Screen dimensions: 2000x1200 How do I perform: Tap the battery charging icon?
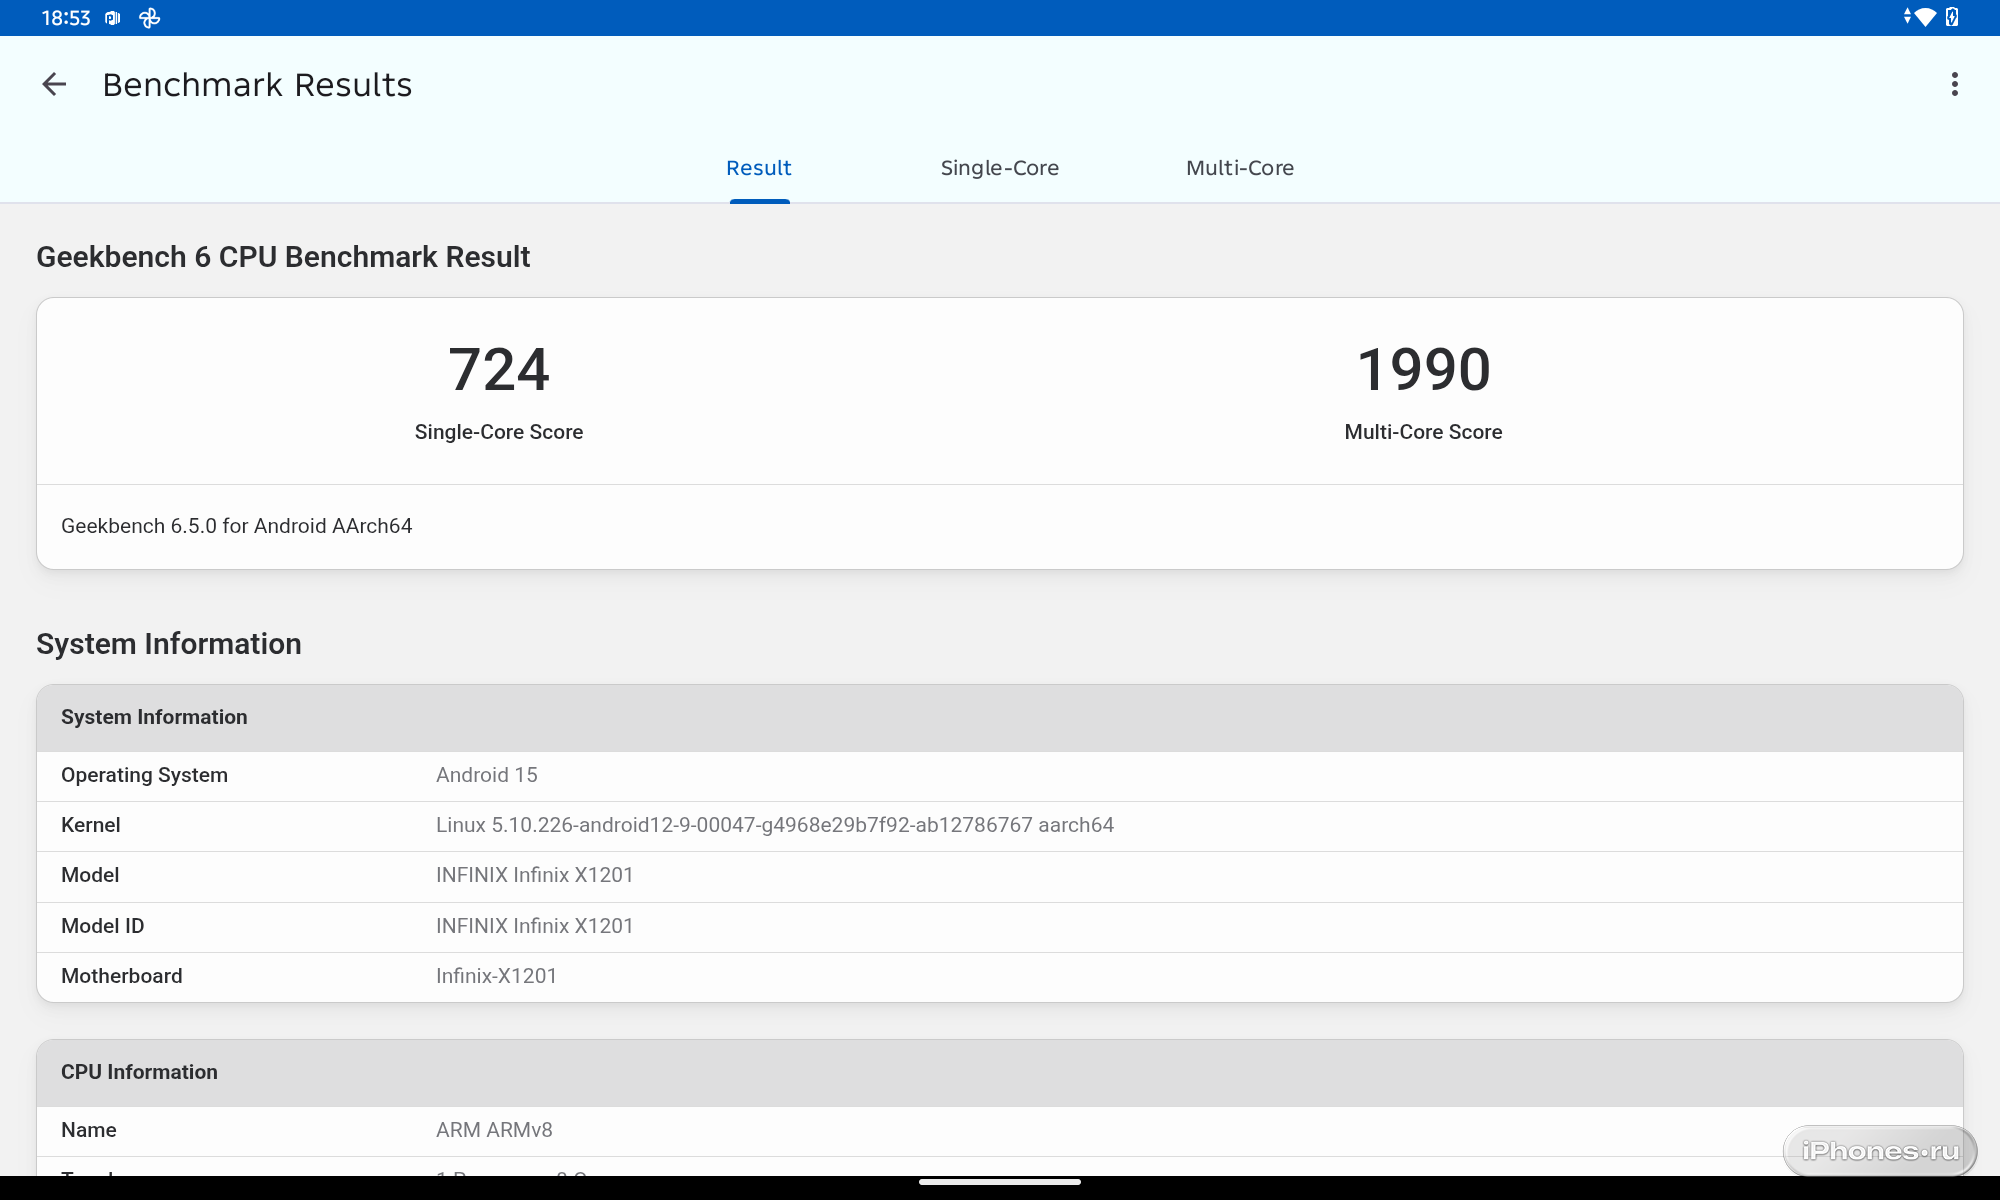1952,18
